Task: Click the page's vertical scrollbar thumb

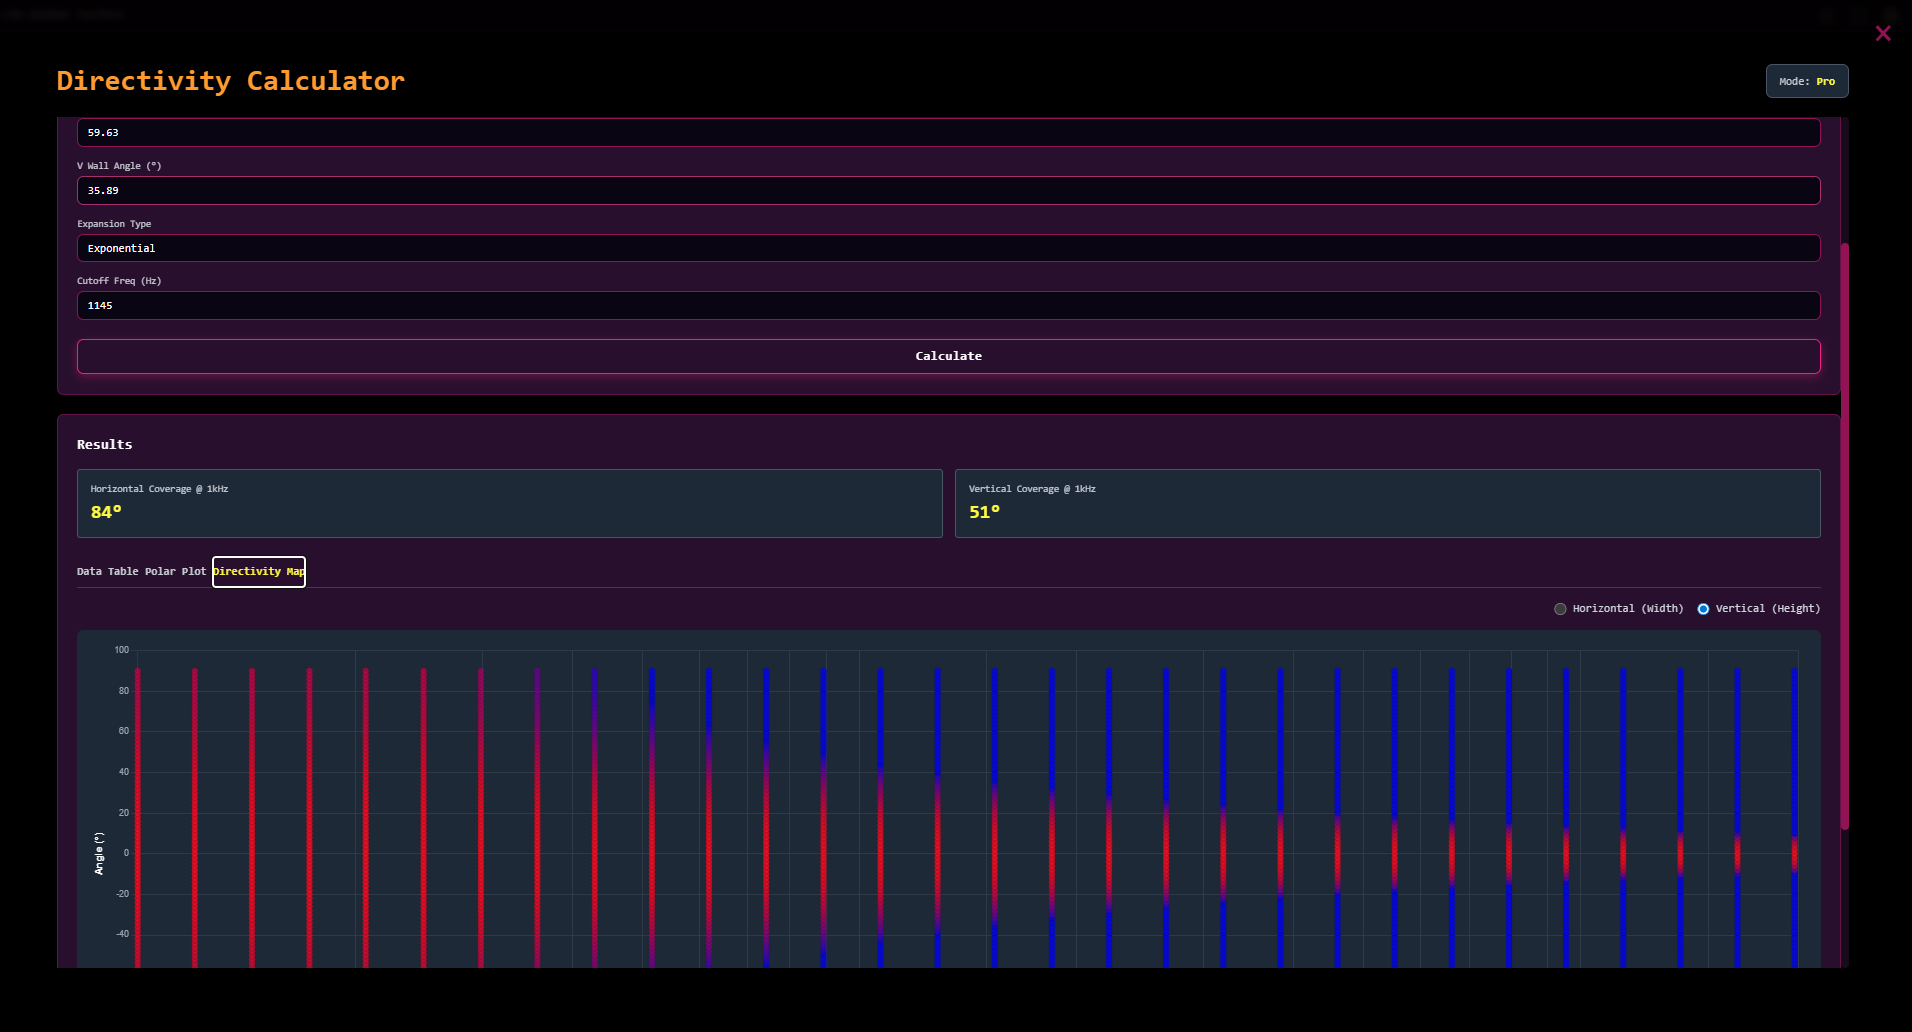Action: [x=1845, y=535]
